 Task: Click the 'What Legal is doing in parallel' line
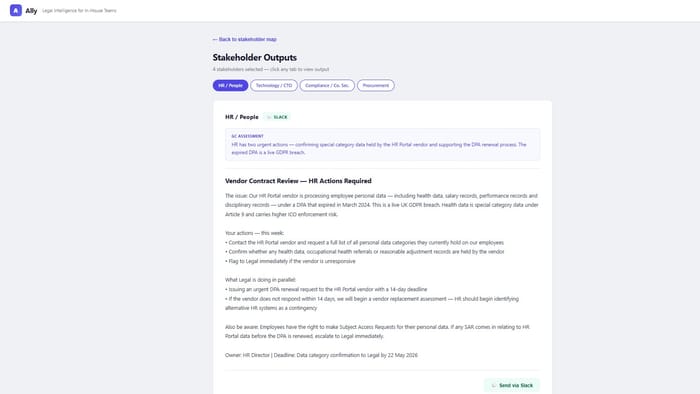(260, 280)
